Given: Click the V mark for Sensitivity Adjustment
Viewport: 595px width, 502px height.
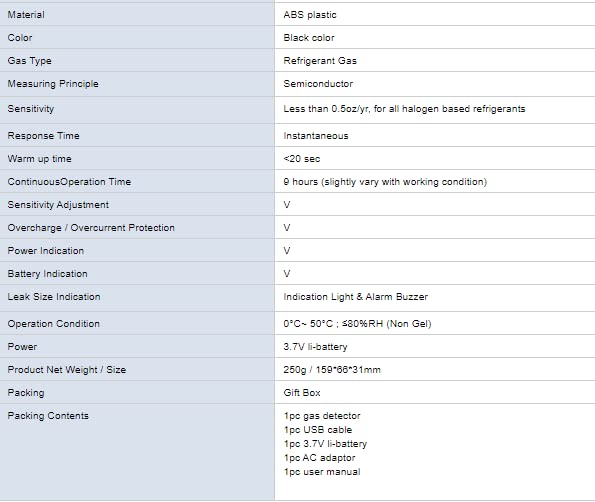Looking at the screenshot, I should point(287,205).
